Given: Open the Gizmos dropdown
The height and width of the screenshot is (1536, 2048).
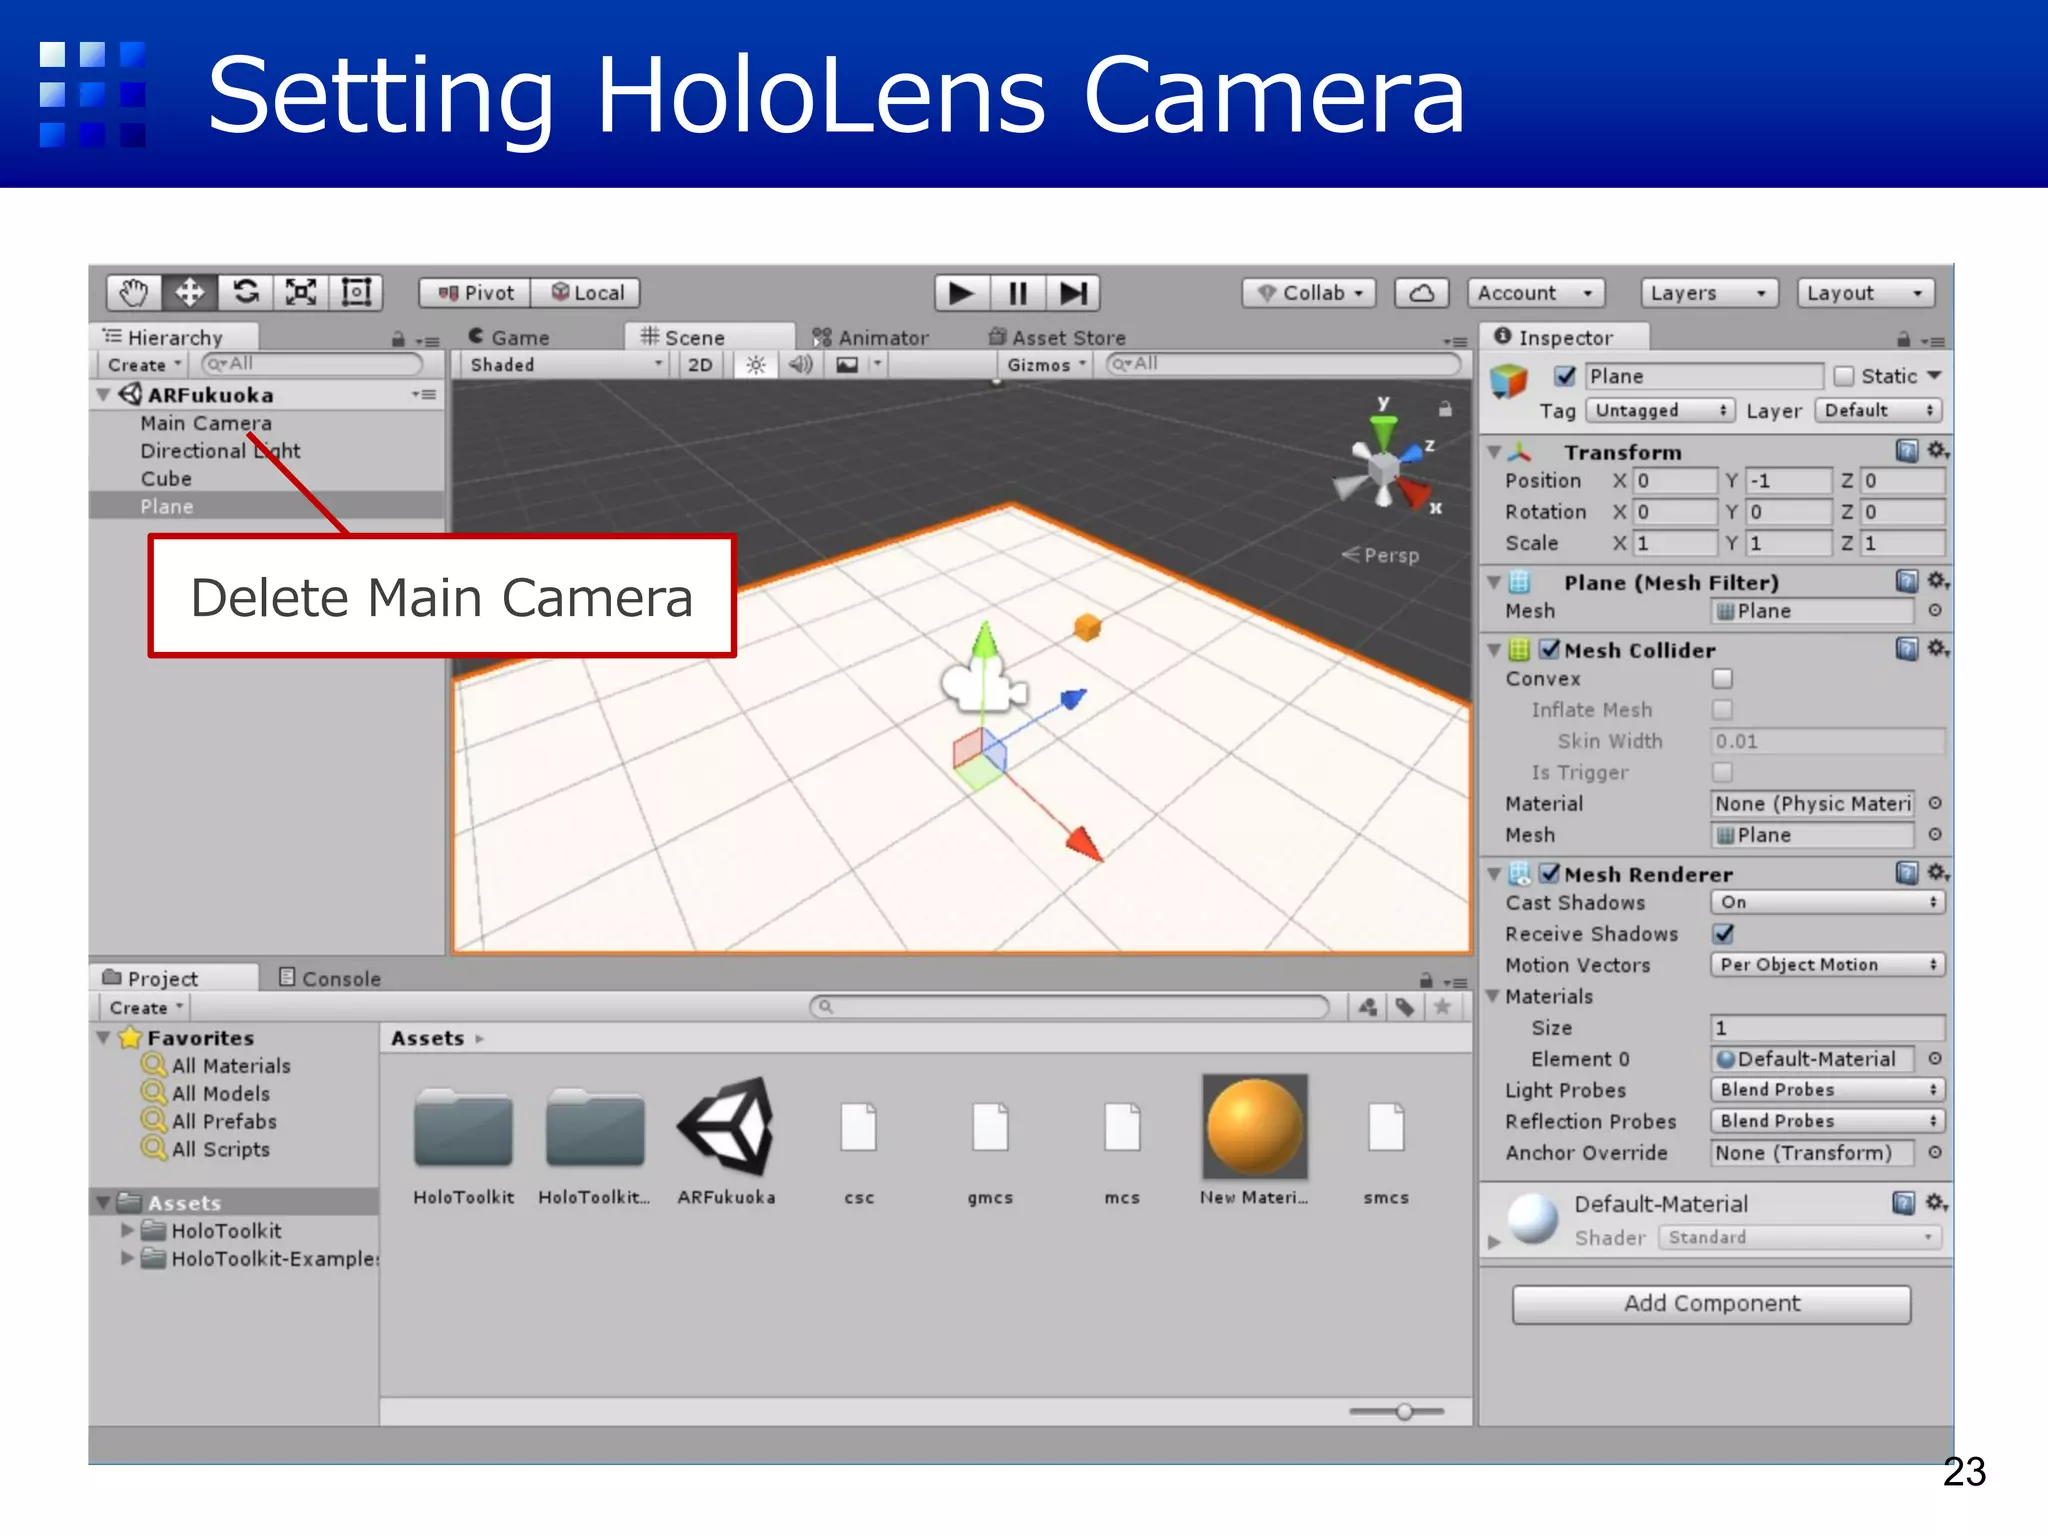Looking at the screenshot, I should 1046,365.
